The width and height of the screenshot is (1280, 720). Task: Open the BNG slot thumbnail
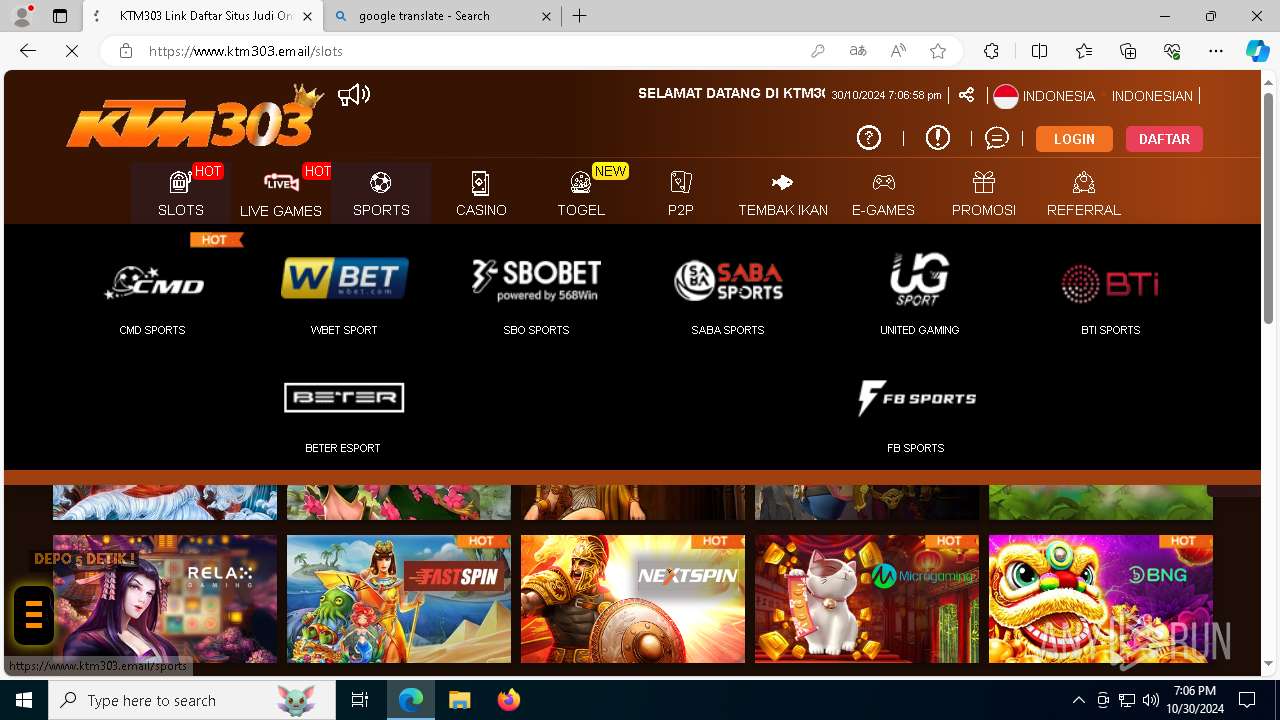[x=1101, y=599]
